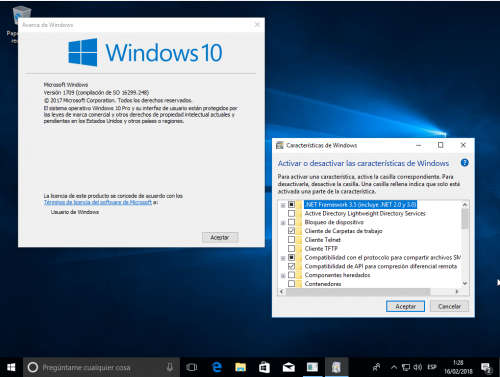
Task: Select the Componentes heredados row label
Action: 337,275
